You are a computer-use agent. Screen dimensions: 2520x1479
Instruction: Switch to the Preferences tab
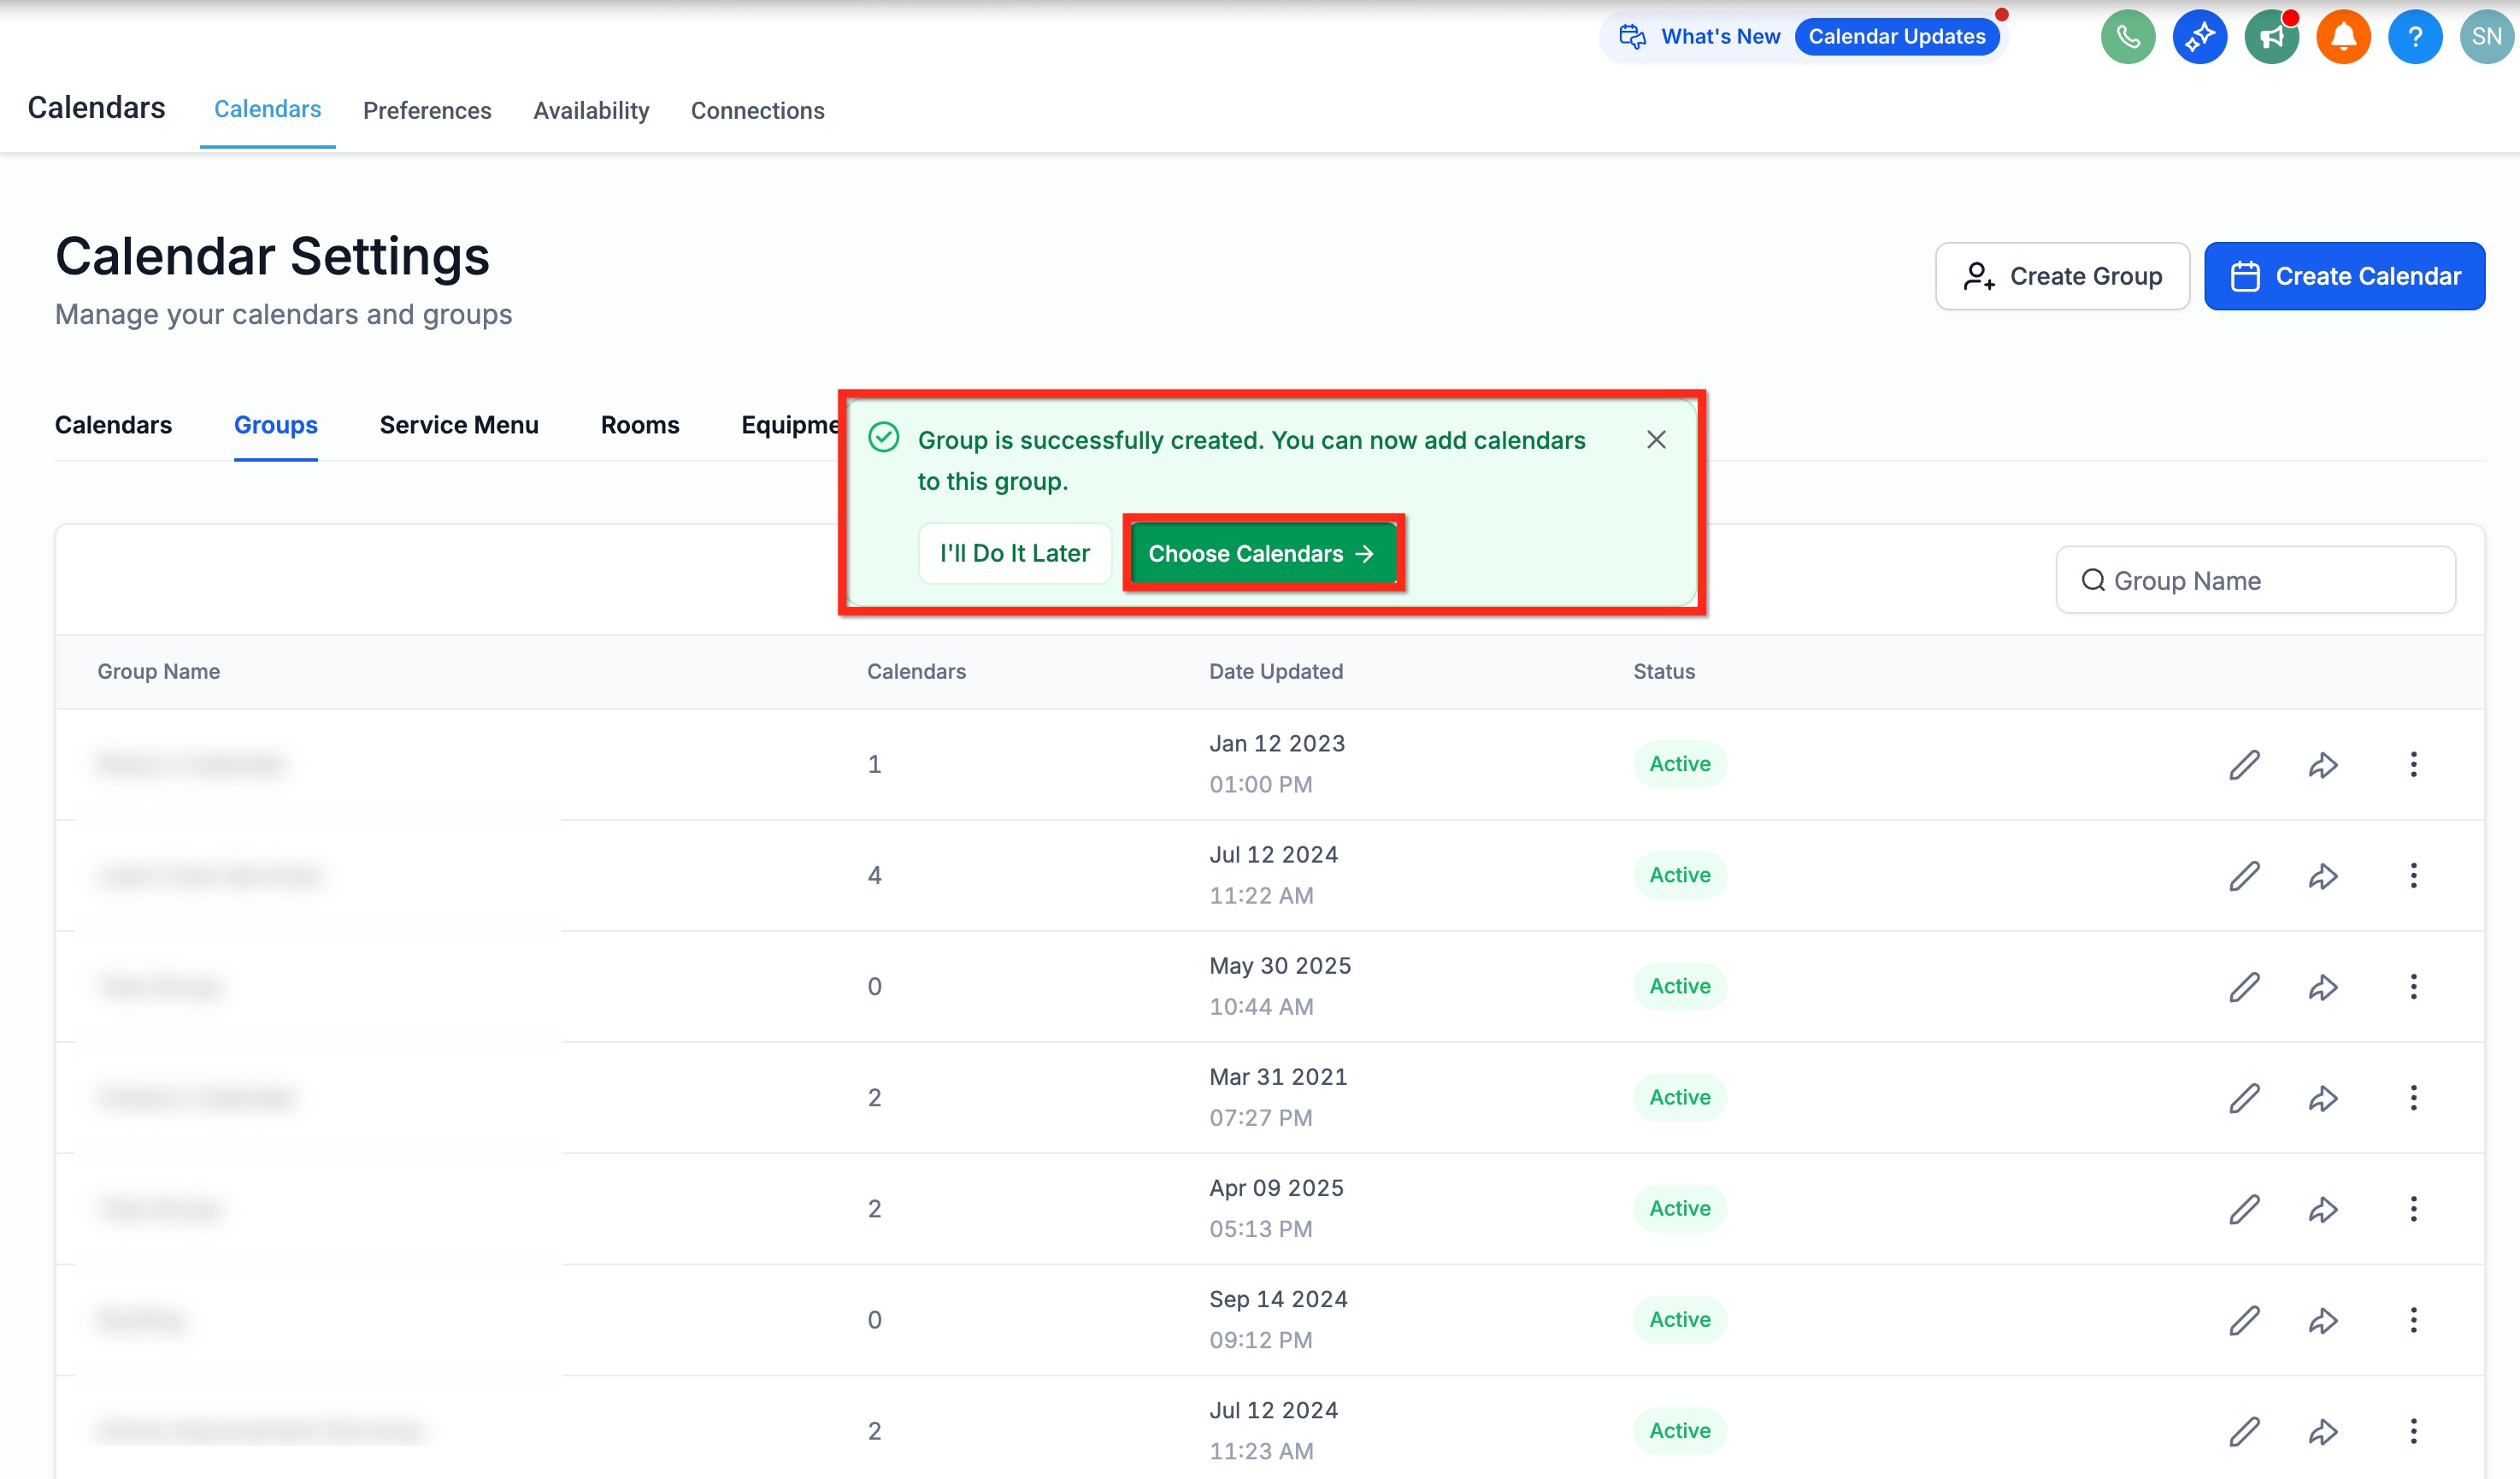[427, 111]
